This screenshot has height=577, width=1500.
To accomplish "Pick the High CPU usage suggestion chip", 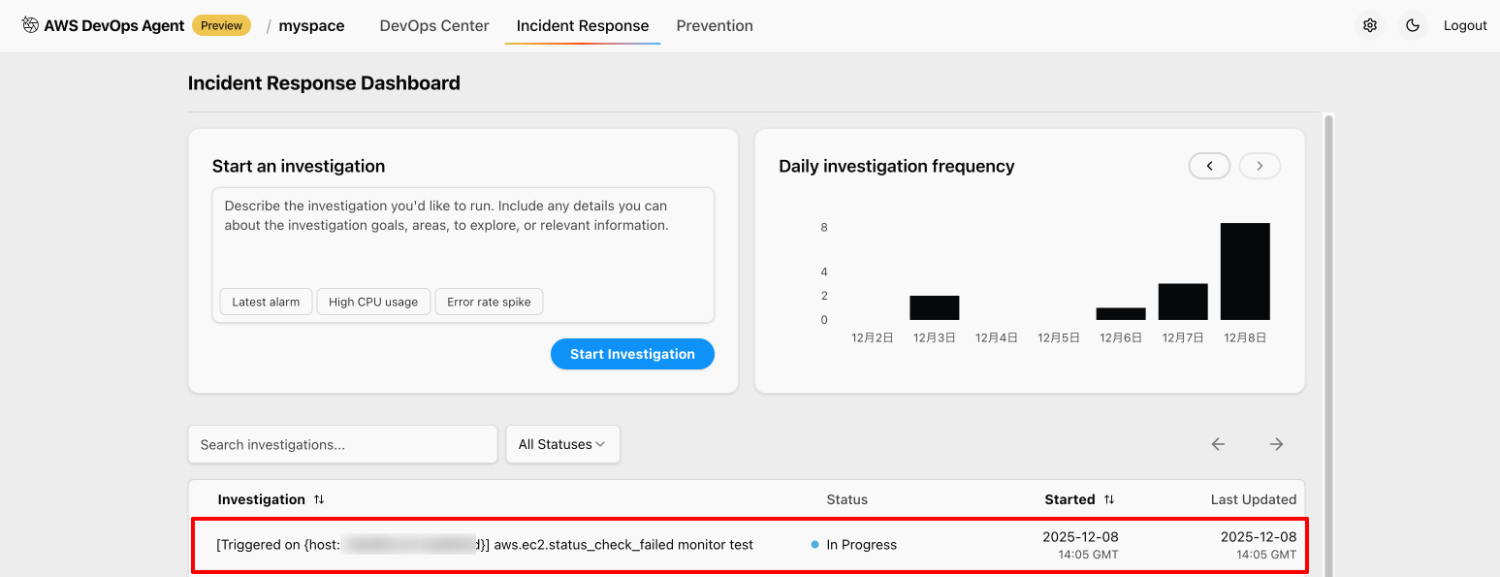I will click(x=373, y=302).
